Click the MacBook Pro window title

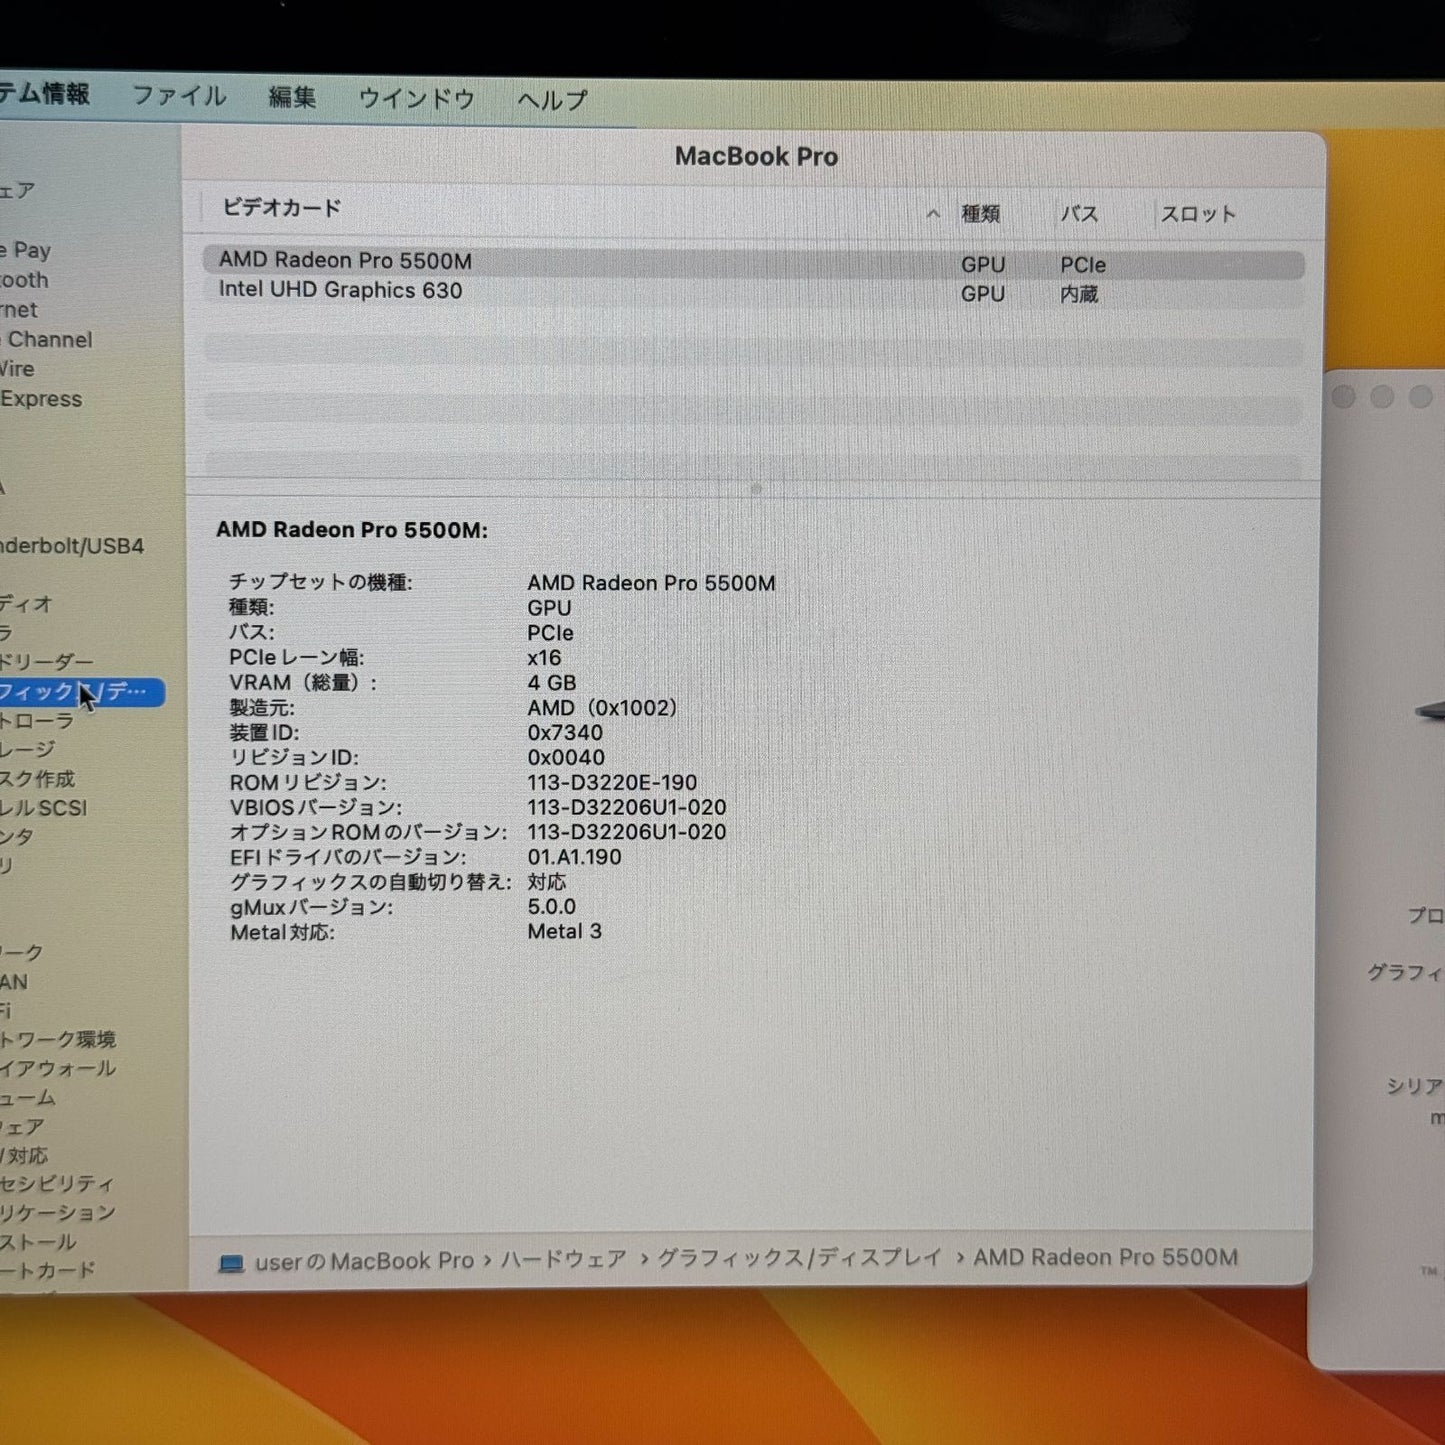(756, 157)
